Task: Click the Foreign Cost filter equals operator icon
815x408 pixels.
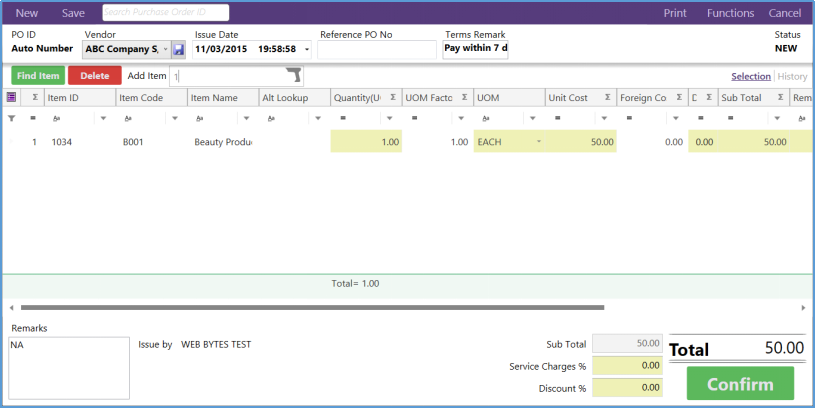Action: pos(629,119)
